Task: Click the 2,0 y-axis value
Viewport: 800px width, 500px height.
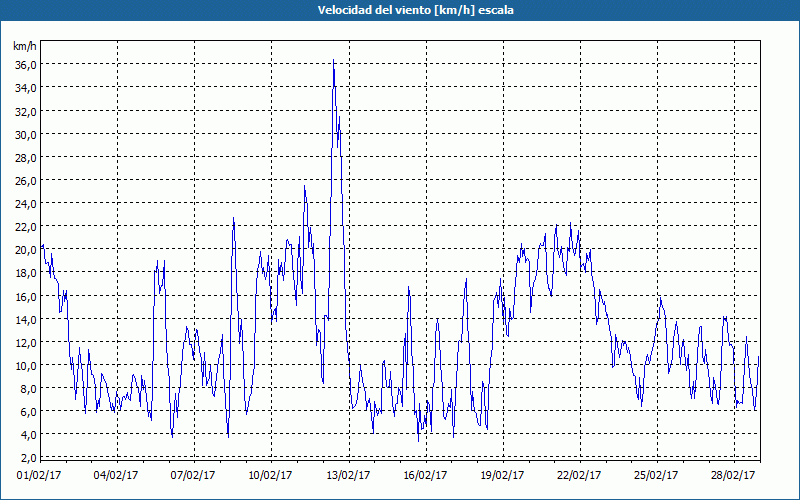Action: point(28,458)
